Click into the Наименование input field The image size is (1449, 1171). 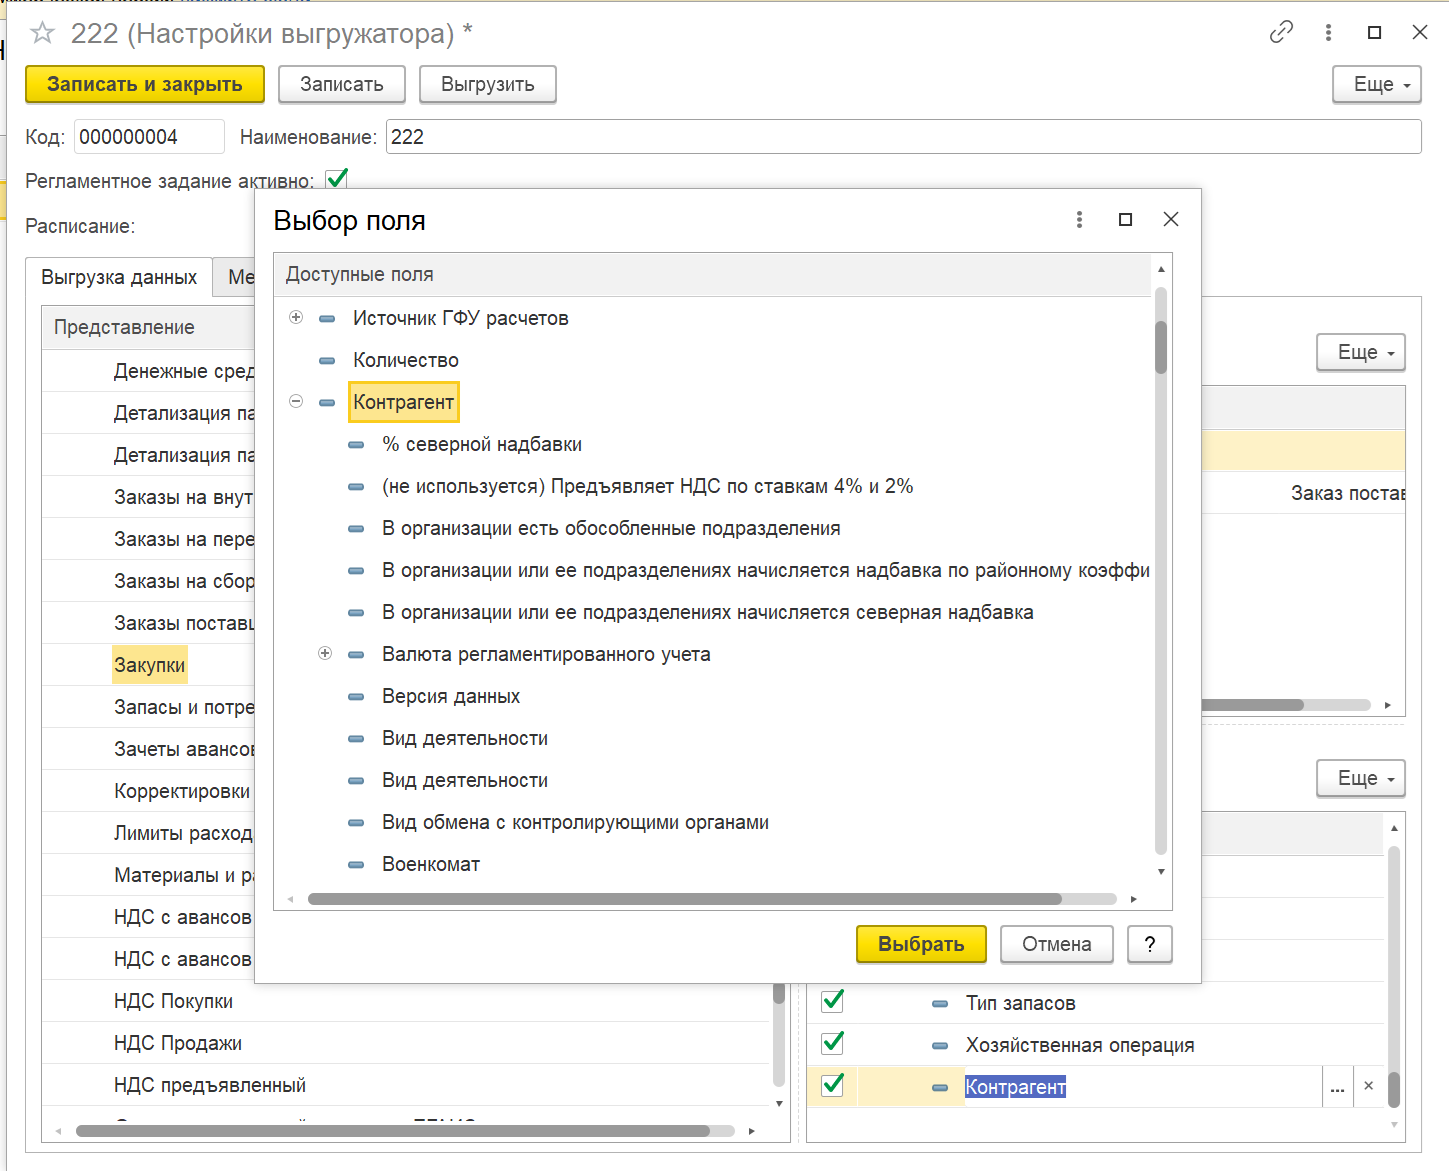coord(902,137)
